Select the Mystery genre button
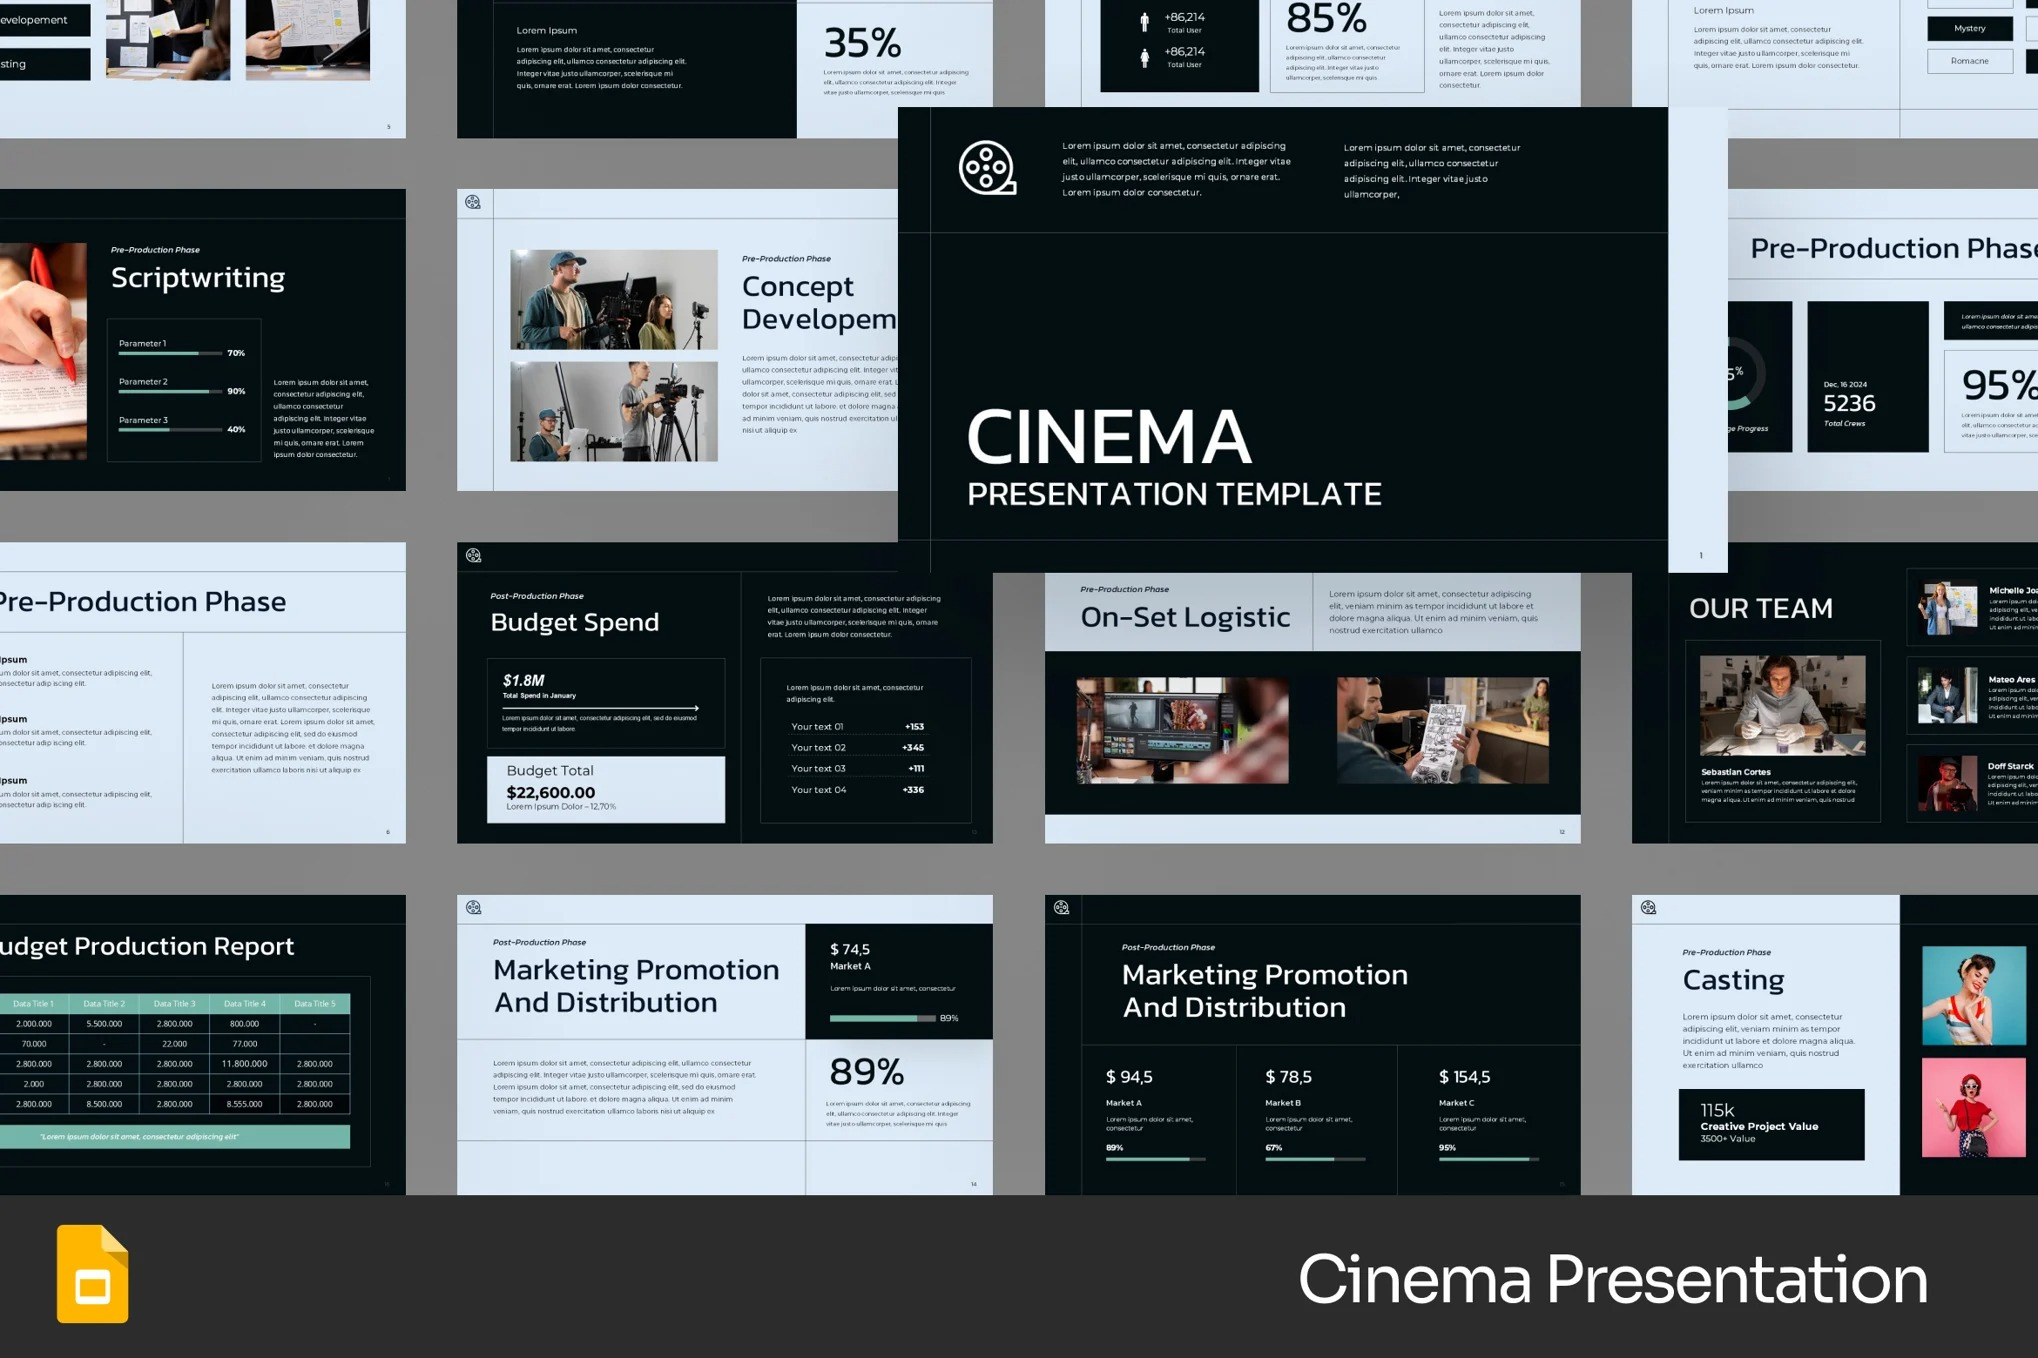Image resolution: width=2038 pixels, height=1358 pixels. 1969,28
